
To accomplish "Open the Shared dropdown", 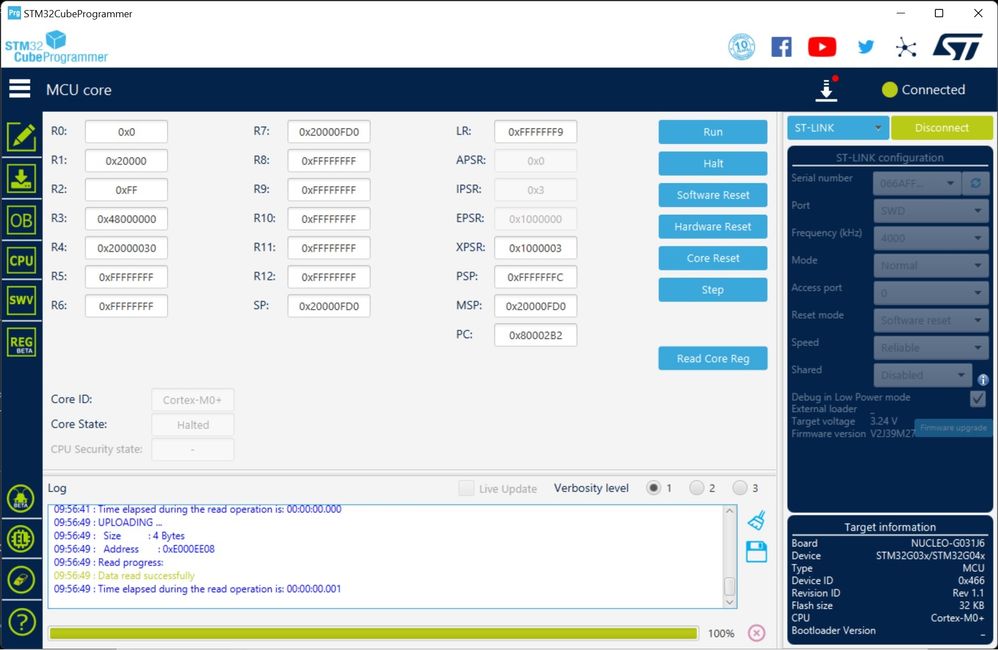I will tap(922, 375).
